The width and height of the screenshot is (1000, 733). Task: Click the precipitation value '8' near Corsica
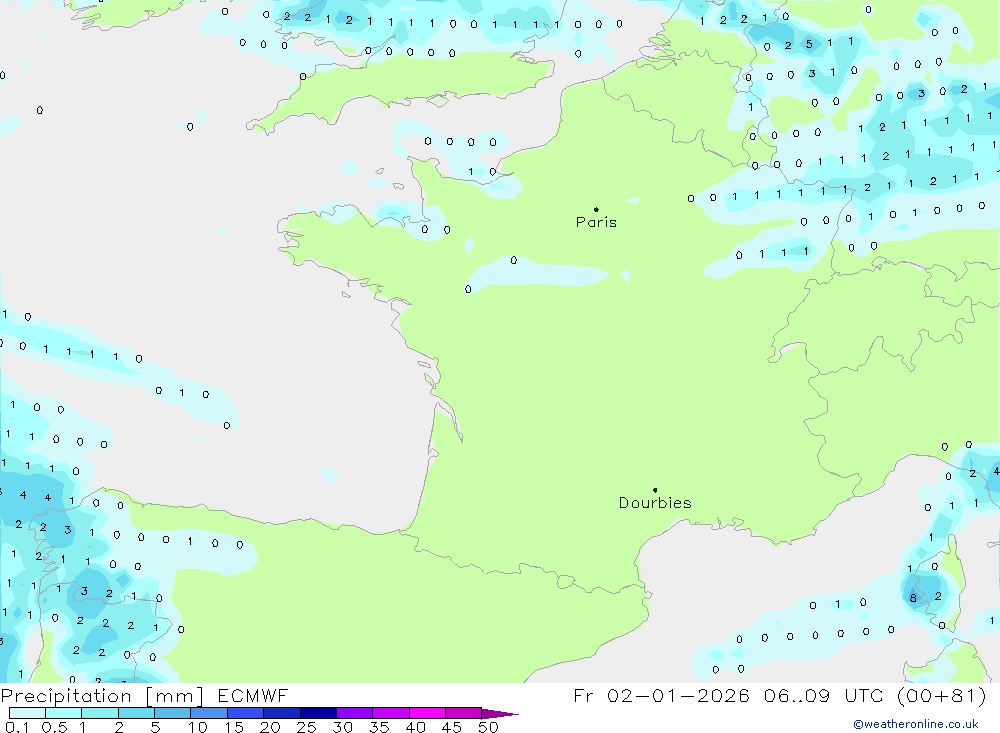(x=913, y=598)
